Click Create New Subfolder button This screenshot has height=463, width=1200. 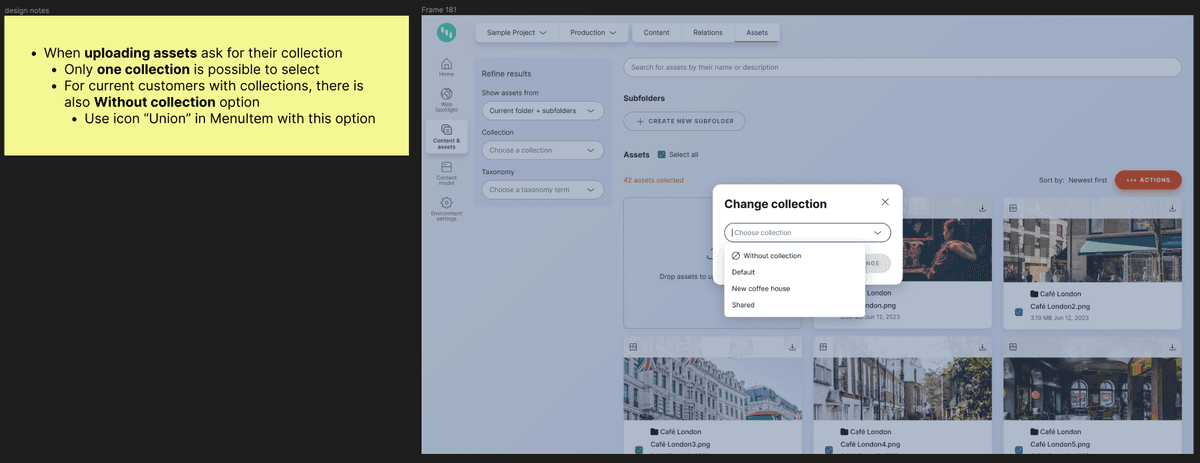pos(684,121)
